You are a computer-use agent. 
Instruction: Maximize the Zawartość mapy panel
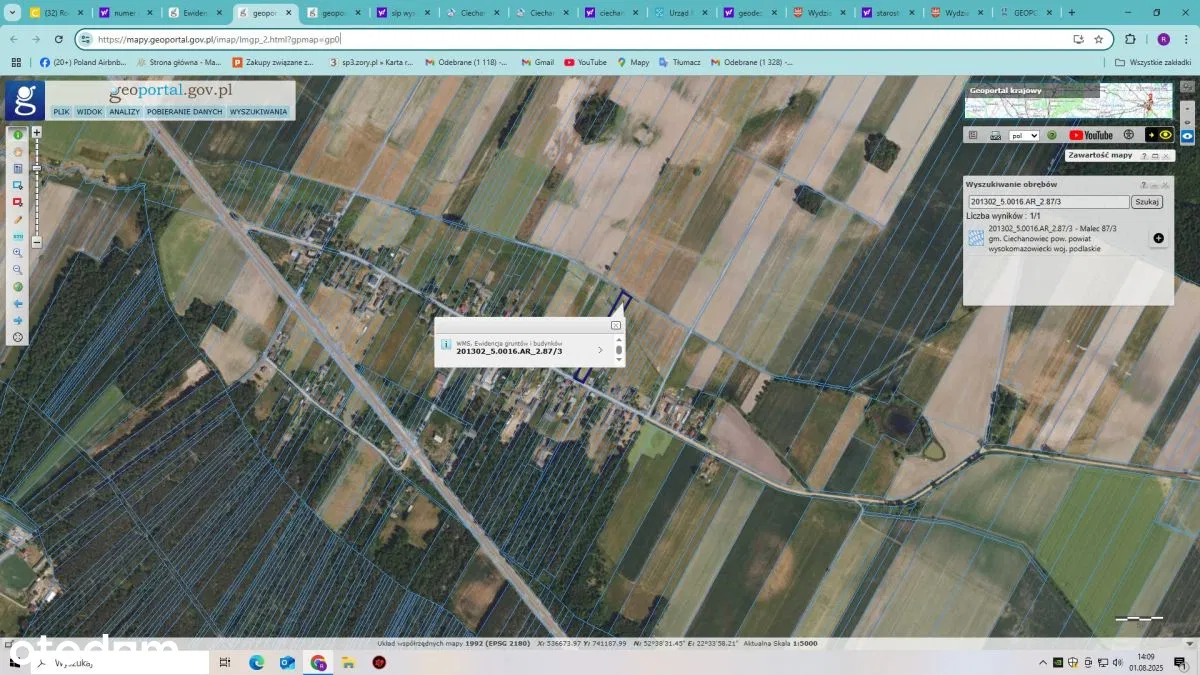1154,156
